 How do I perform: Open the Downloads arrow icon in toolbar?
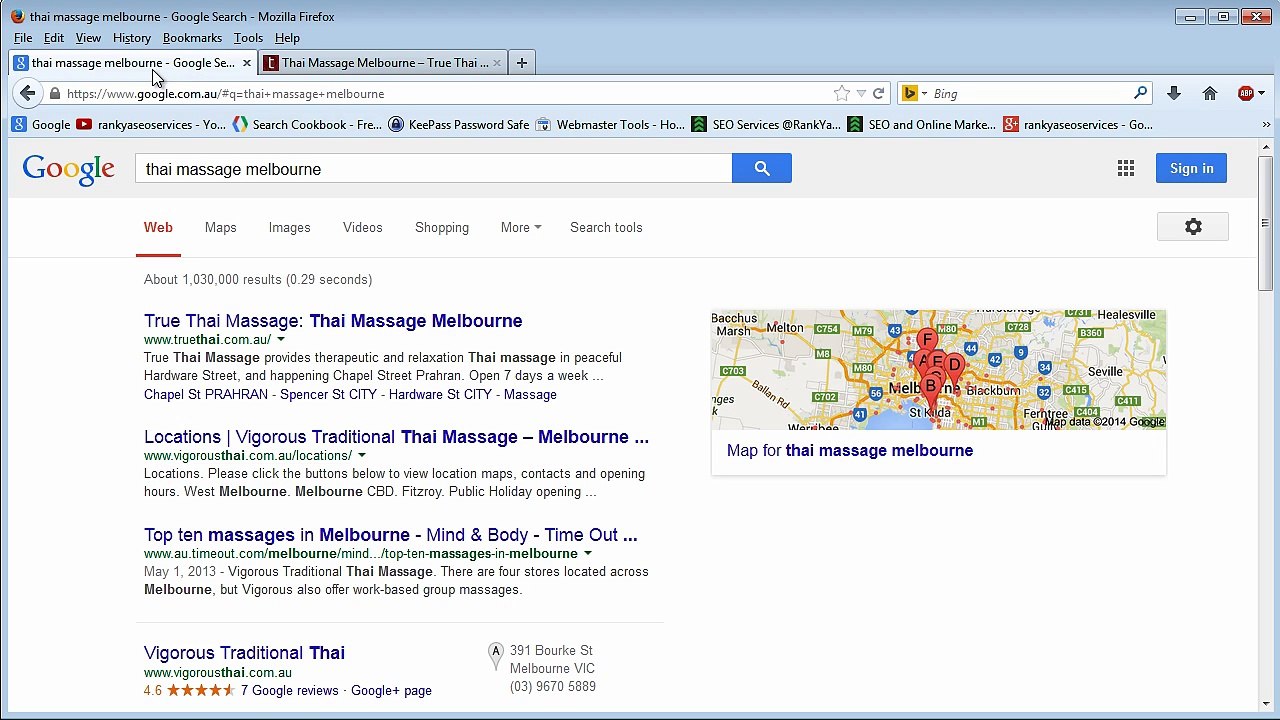(x=1174, y=93)
